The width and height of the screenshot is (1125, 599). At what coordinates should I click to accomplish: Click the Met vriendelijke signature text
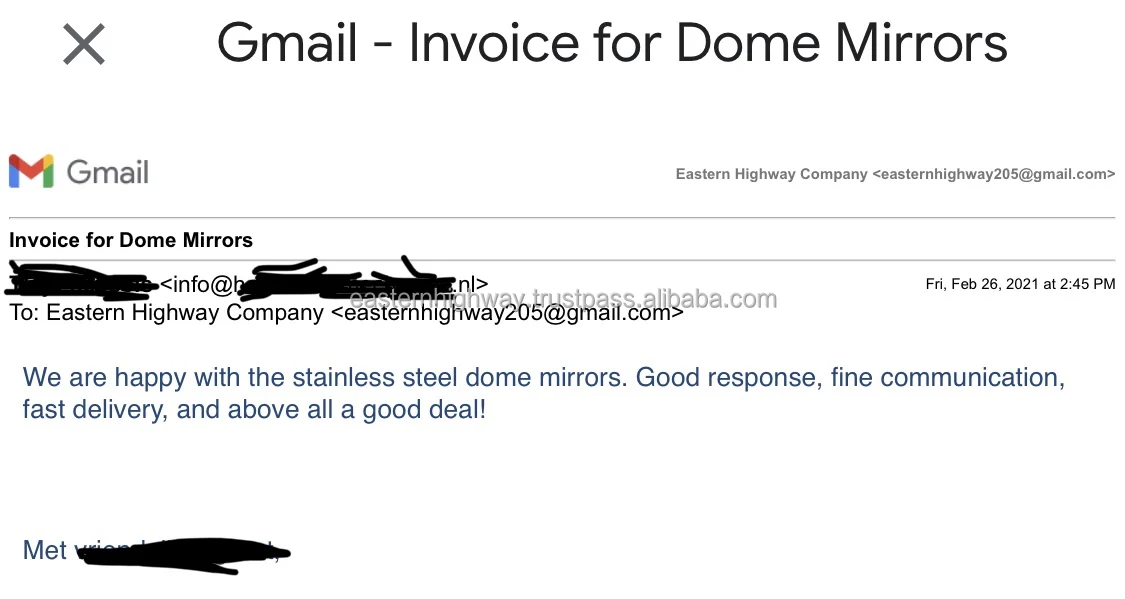[60, 550]
